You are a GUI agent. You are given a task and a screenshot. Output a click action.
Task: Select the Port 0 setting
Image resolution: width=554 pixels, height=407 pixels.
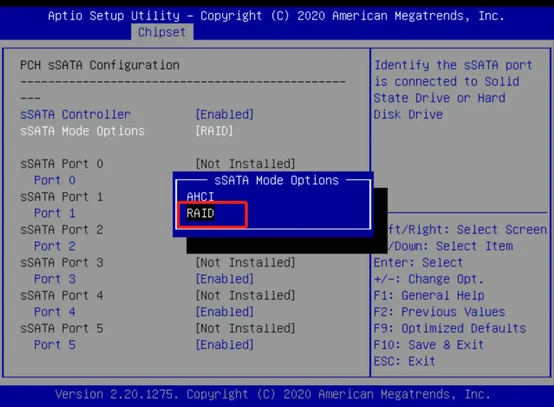(x=55, y=180)
